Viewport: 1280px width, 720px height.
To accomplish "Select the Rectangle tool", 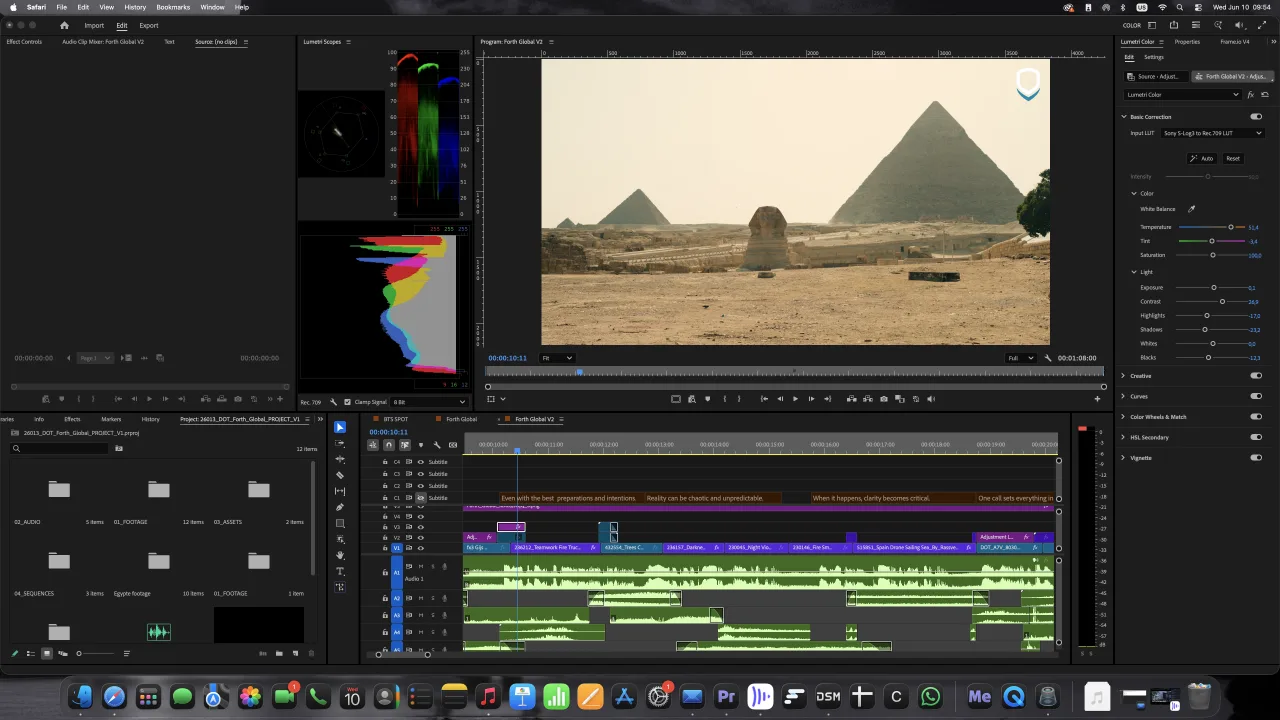I will click(x=340, y=523).
